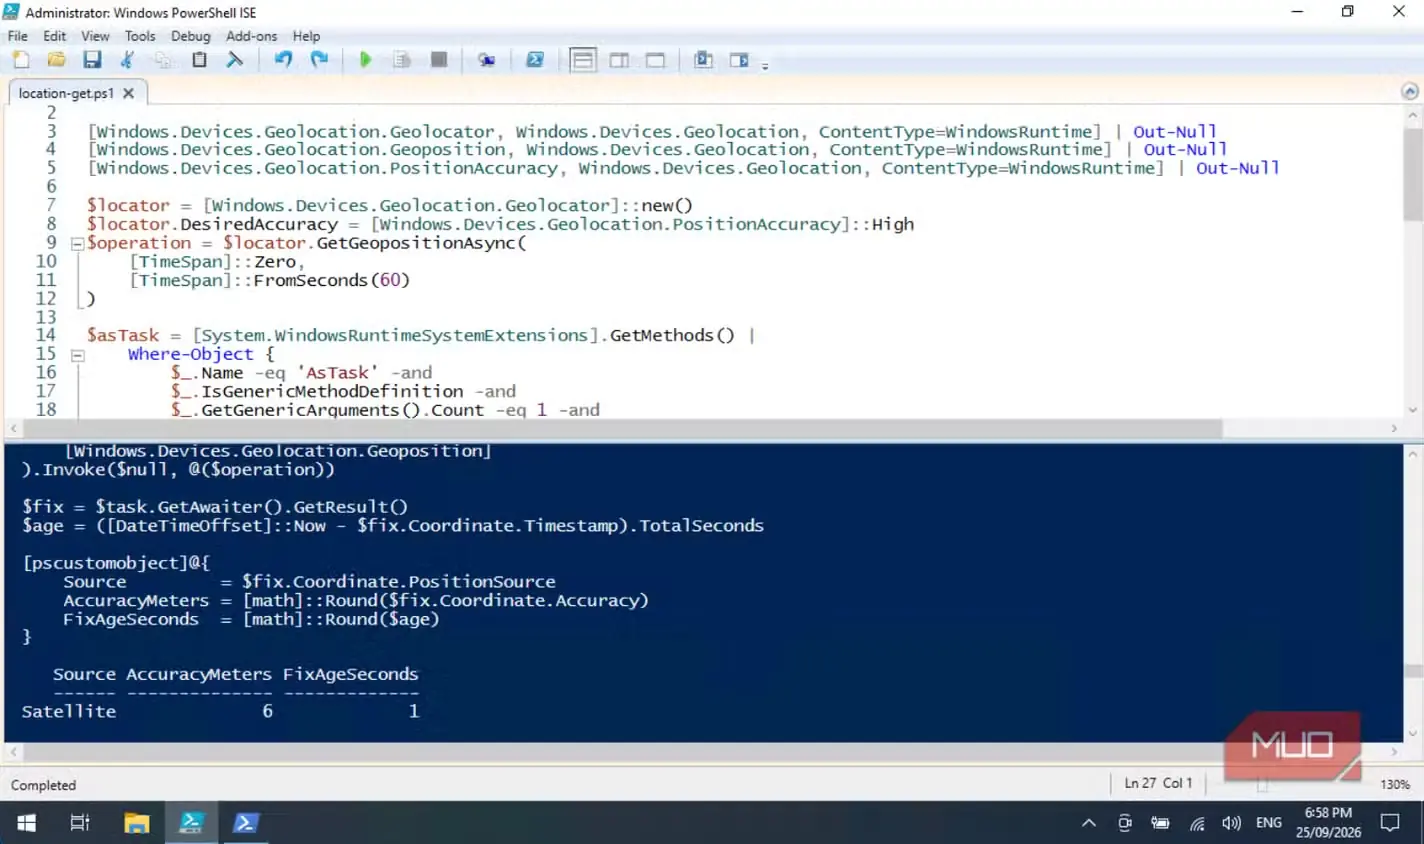Open the toolbar options overflow arrow
This screenshot has width=1424, height=844.
[x=765, y=66]
